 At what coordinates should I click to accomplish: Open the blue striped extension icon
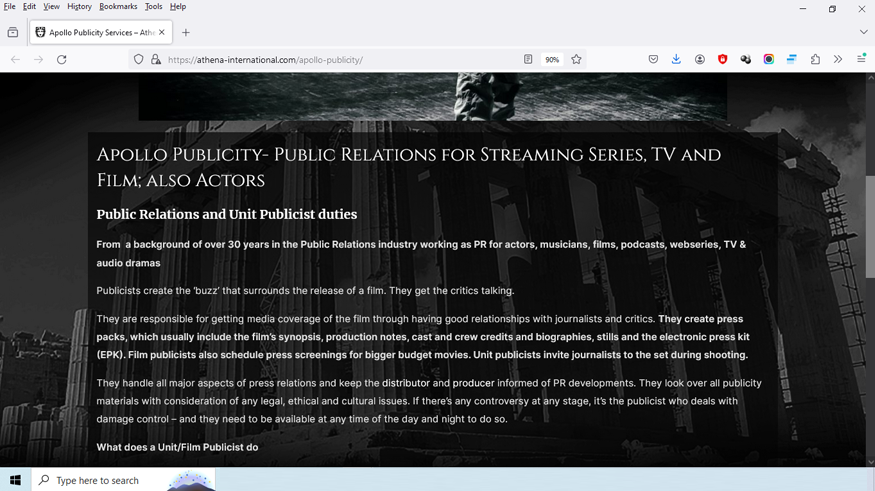click(x=792, y=60)
